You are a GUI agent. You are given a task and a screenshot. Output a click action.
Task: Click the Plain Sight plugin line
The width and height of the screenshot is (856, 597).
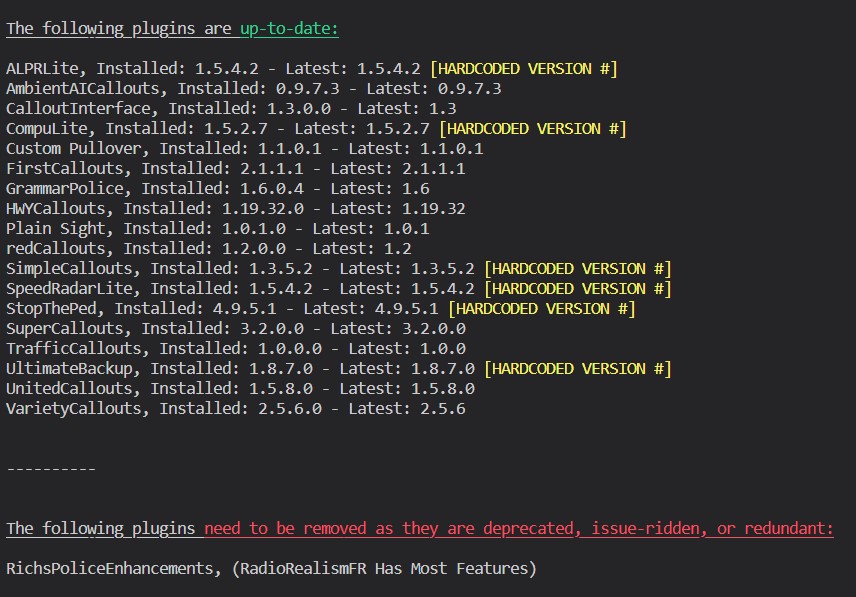coord(217,229)
